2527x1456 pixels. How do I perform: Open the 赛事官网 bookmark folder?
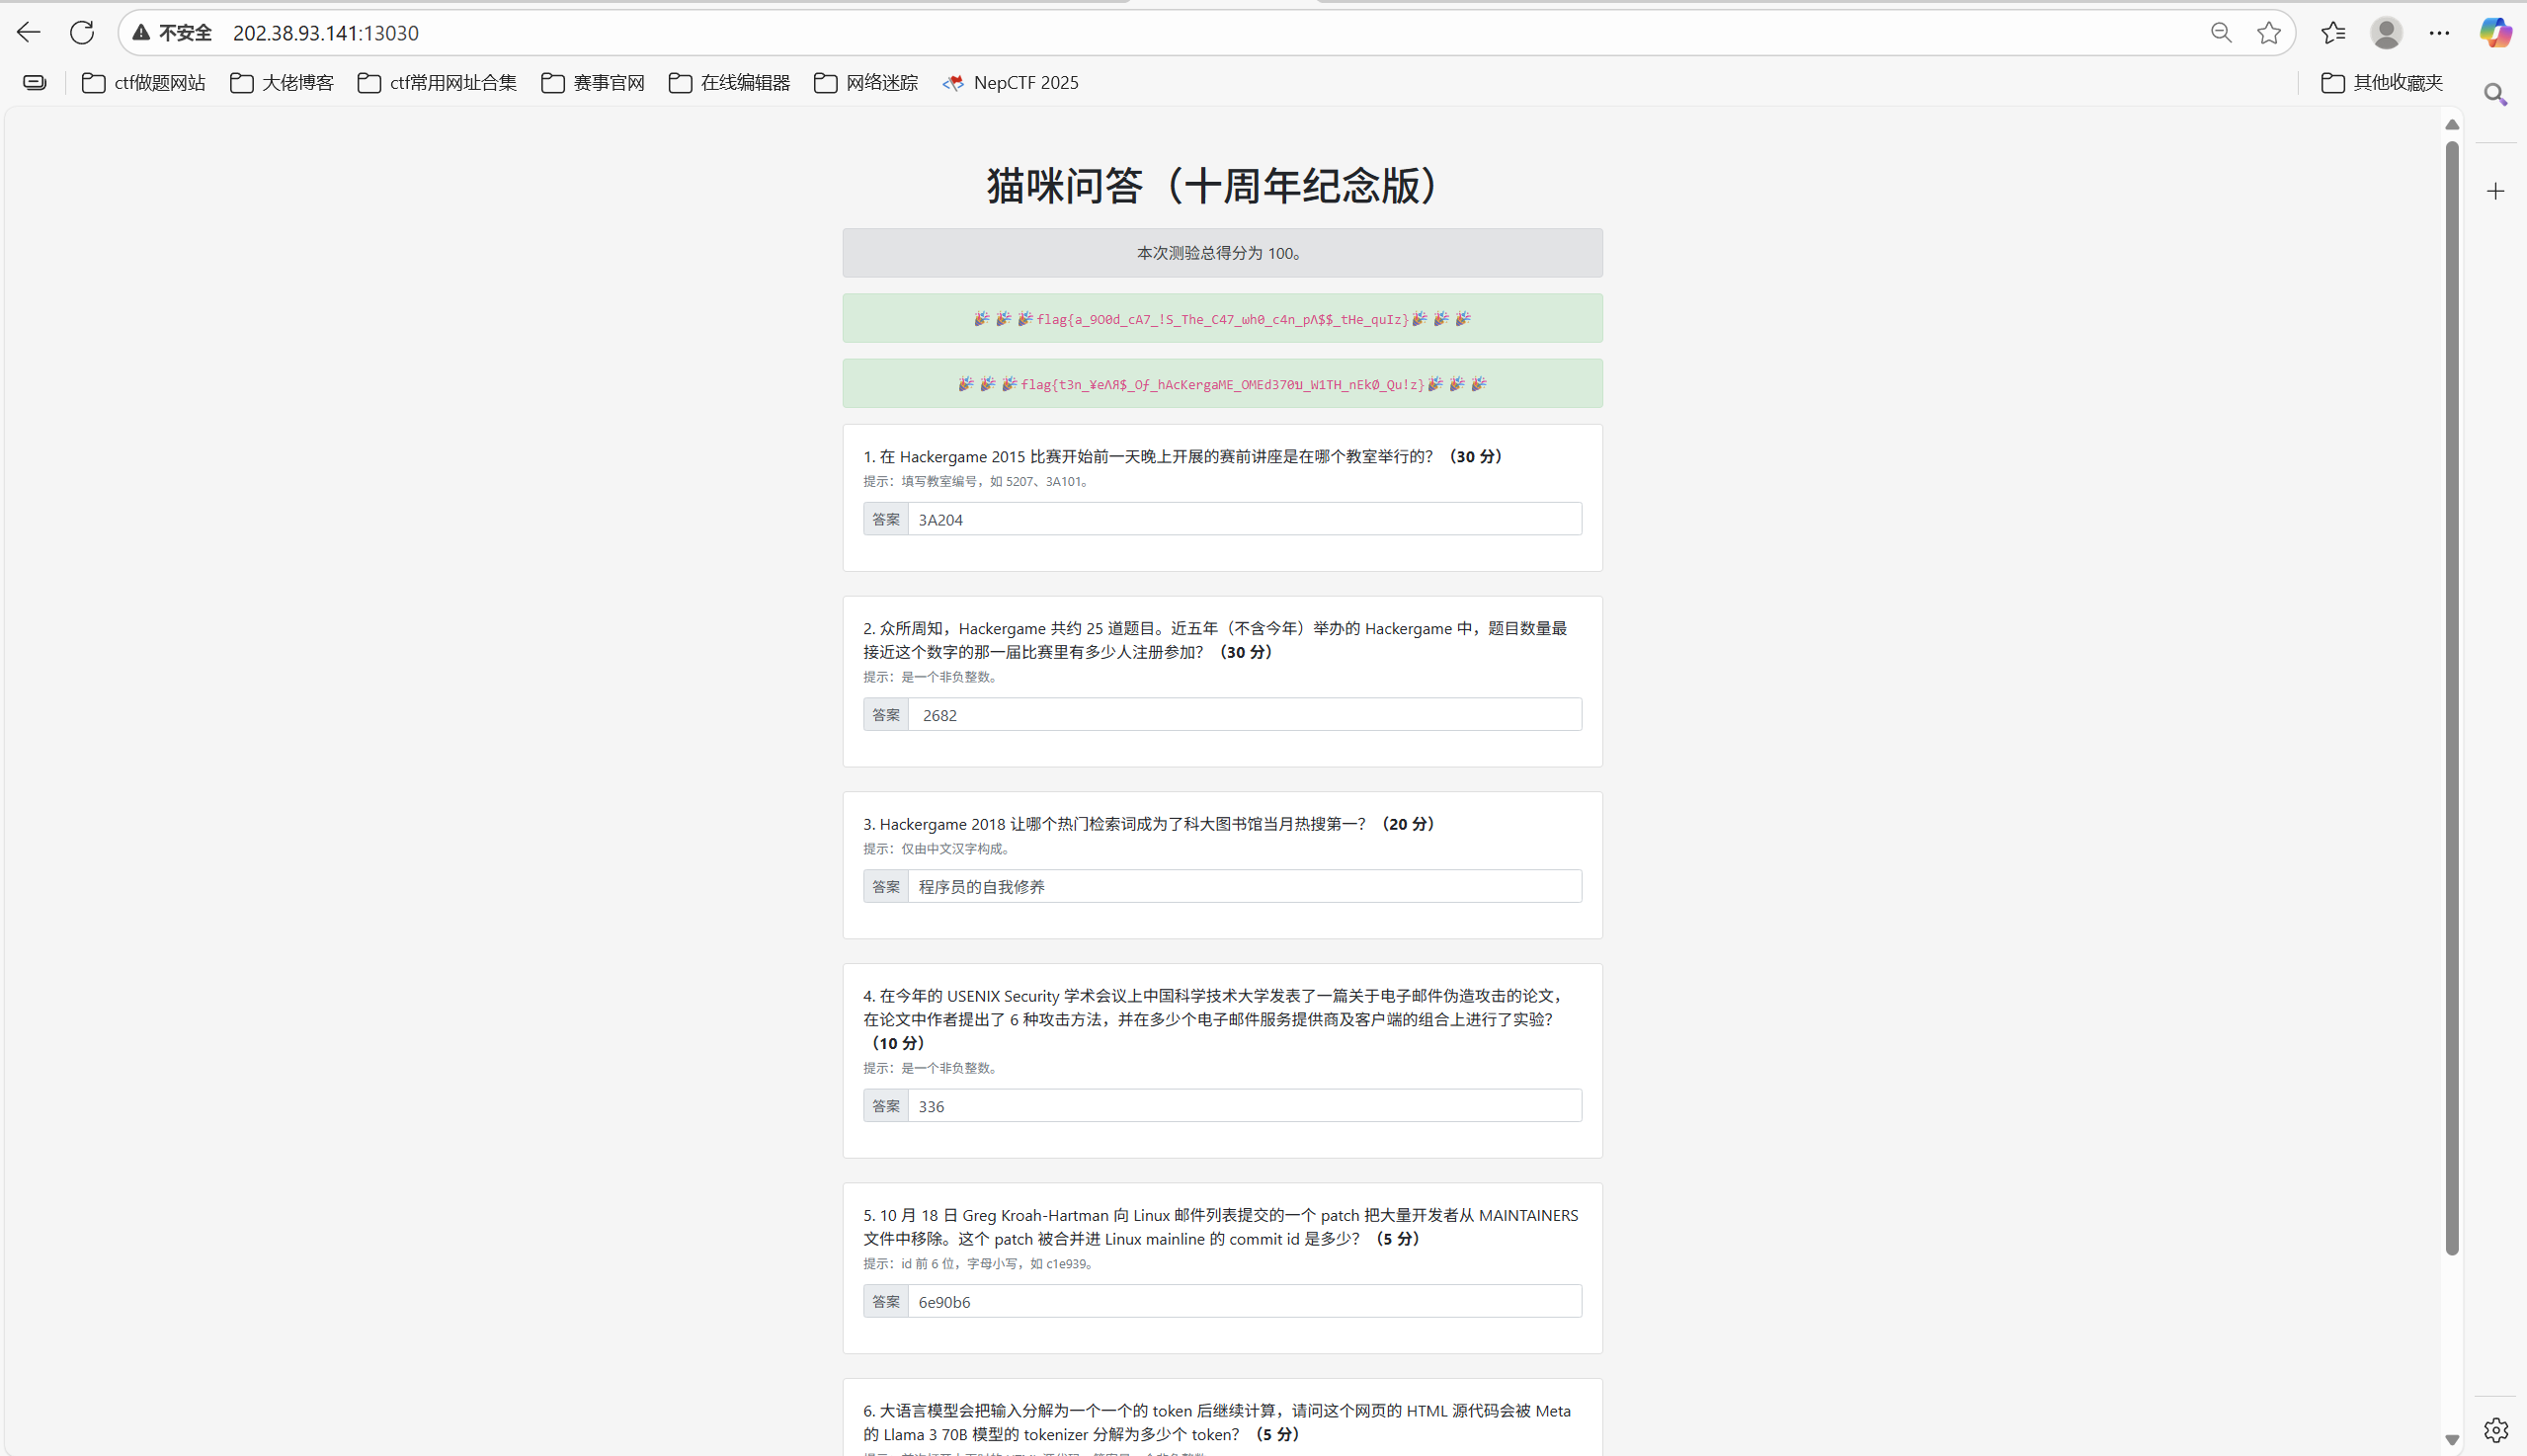tap(593, 83)
